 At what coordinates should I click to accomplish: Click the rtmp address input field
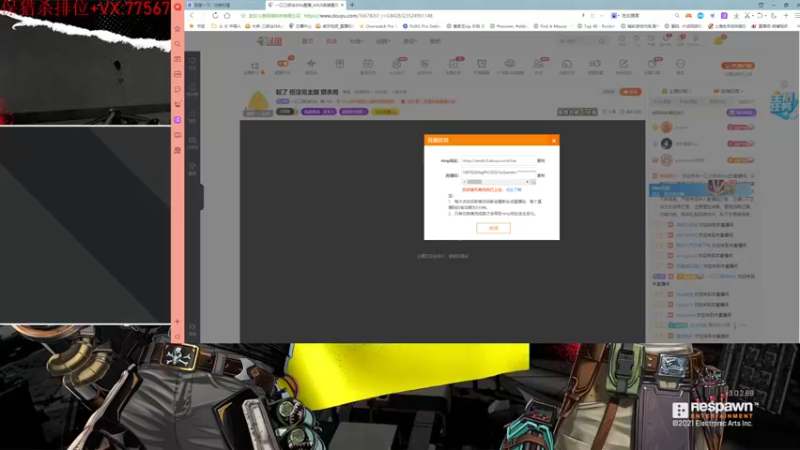[498, 161]
